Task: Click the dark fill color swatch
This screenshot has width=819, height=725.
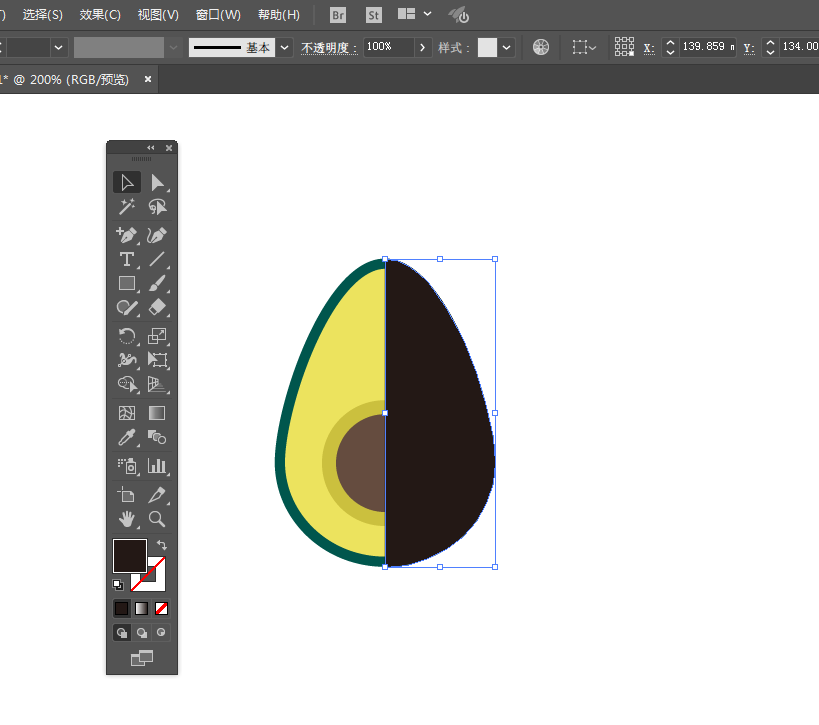Action: 130,555
